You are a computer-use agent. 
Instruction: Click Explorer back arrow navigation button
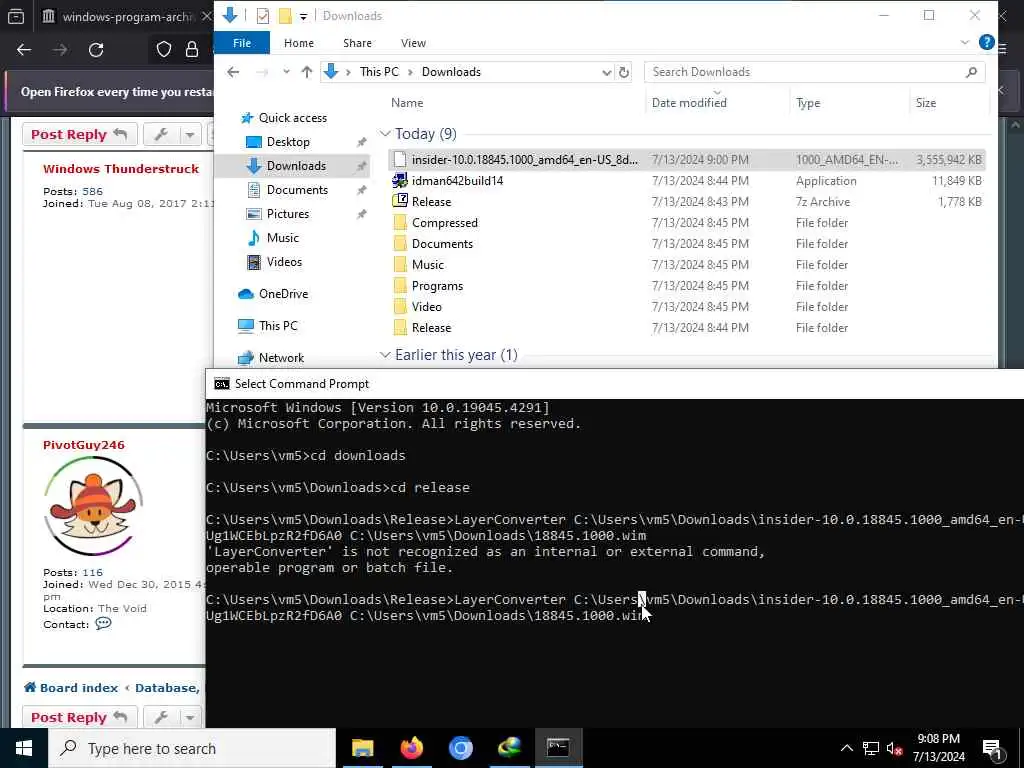(233, 72)
